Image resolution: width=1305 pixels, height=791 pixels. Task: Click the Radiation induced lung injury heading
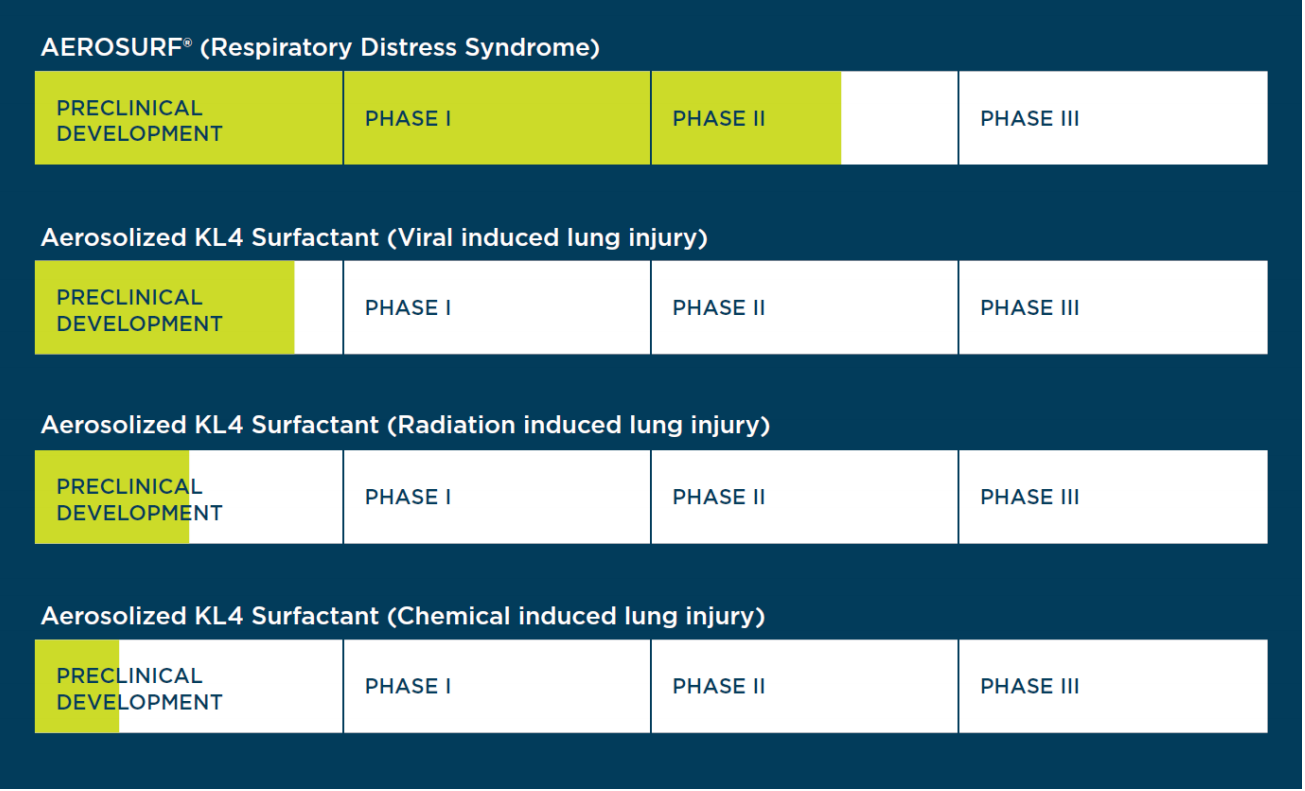(x=405, y=426)
